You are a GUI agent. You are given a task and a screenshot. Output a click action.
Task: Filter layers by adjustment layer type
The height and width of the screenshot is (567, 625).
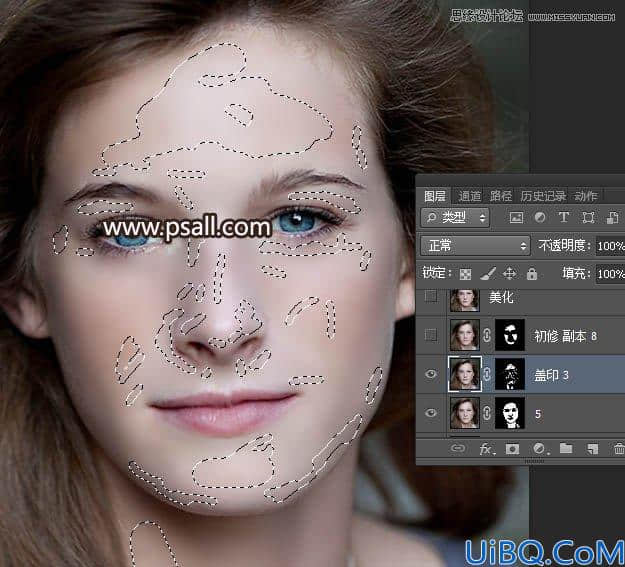[540, 217]
